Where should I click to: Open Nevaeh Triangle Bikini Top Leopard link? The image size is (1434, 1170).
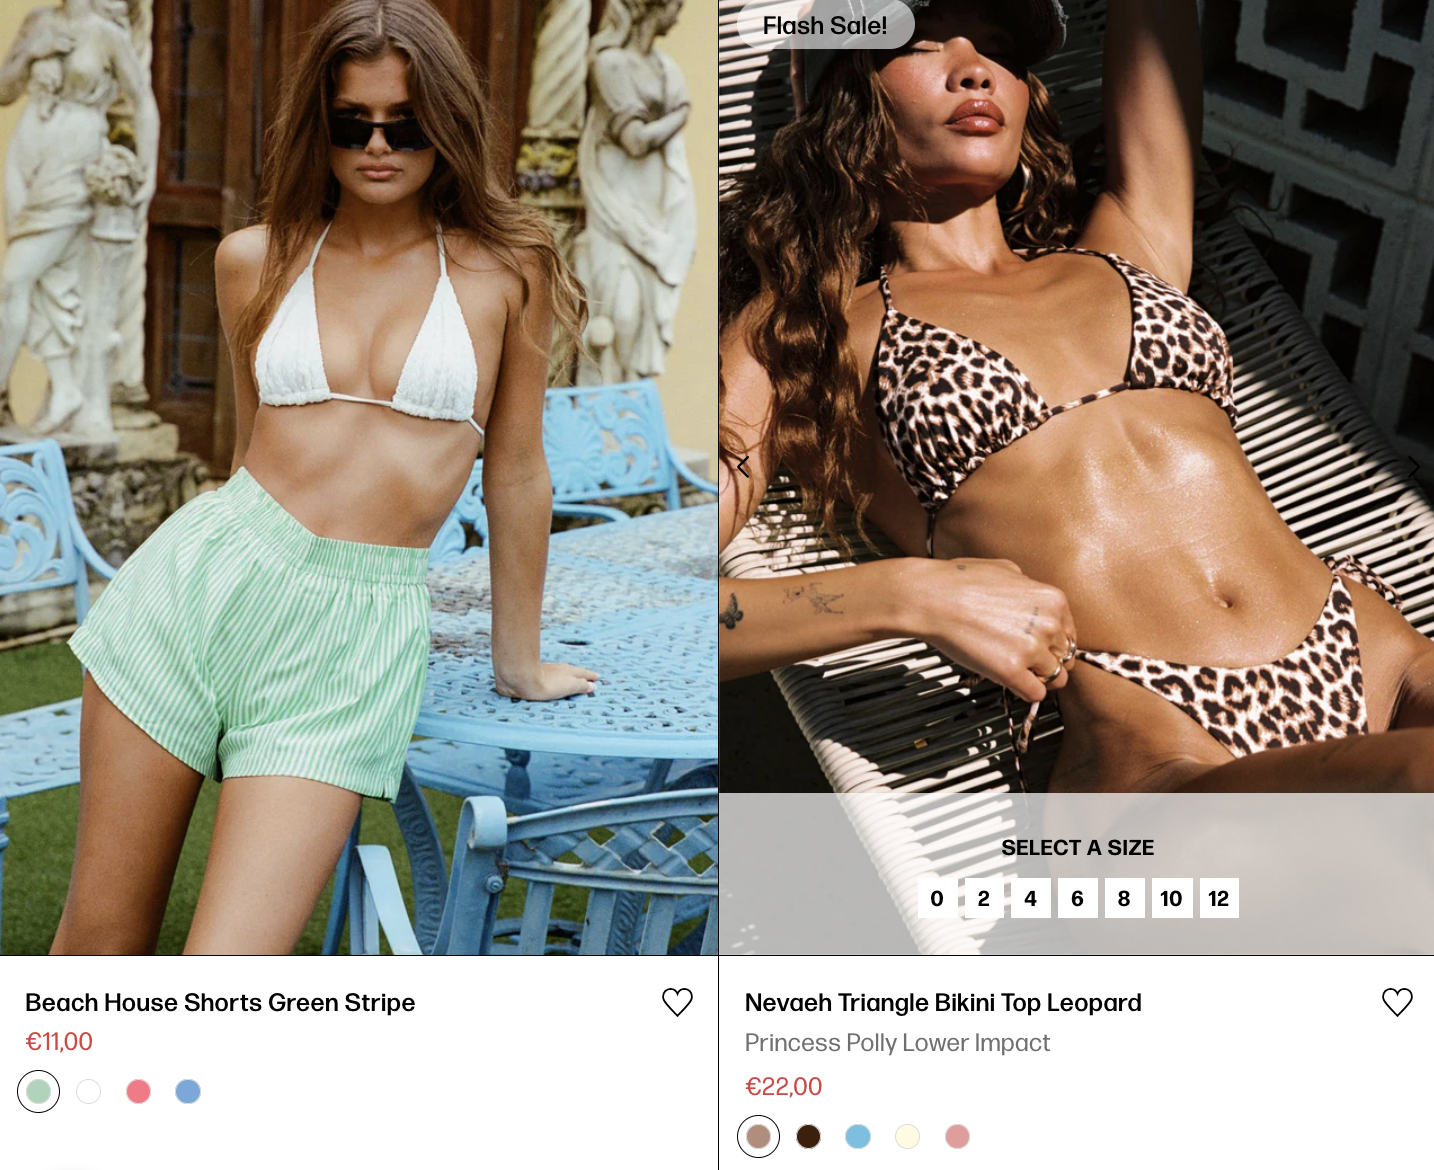[x=943, y=1002]
